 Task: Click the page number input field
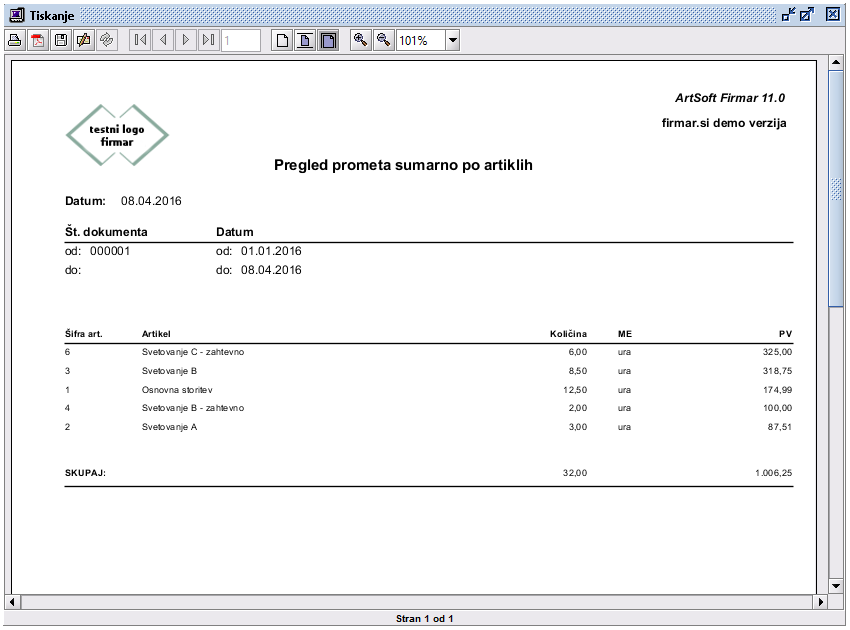[240, 40]
